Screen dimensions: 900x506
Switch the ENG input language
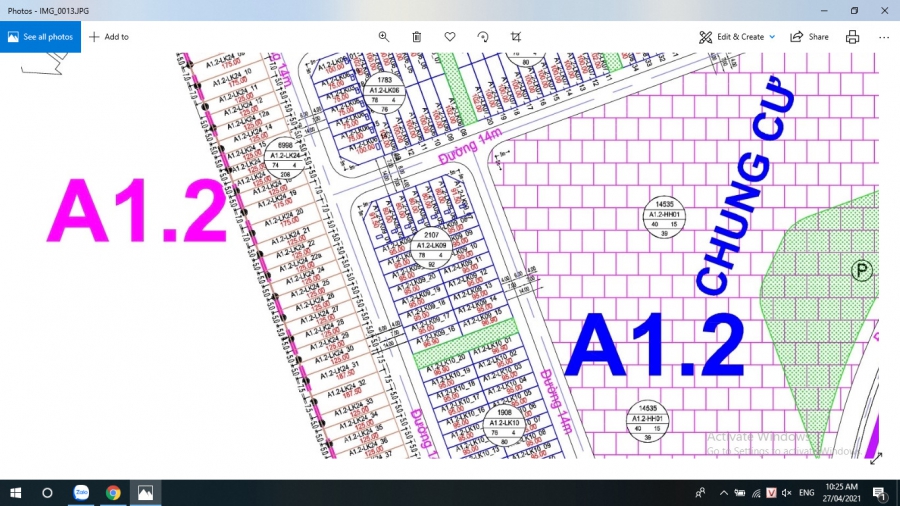pos(807,493)
